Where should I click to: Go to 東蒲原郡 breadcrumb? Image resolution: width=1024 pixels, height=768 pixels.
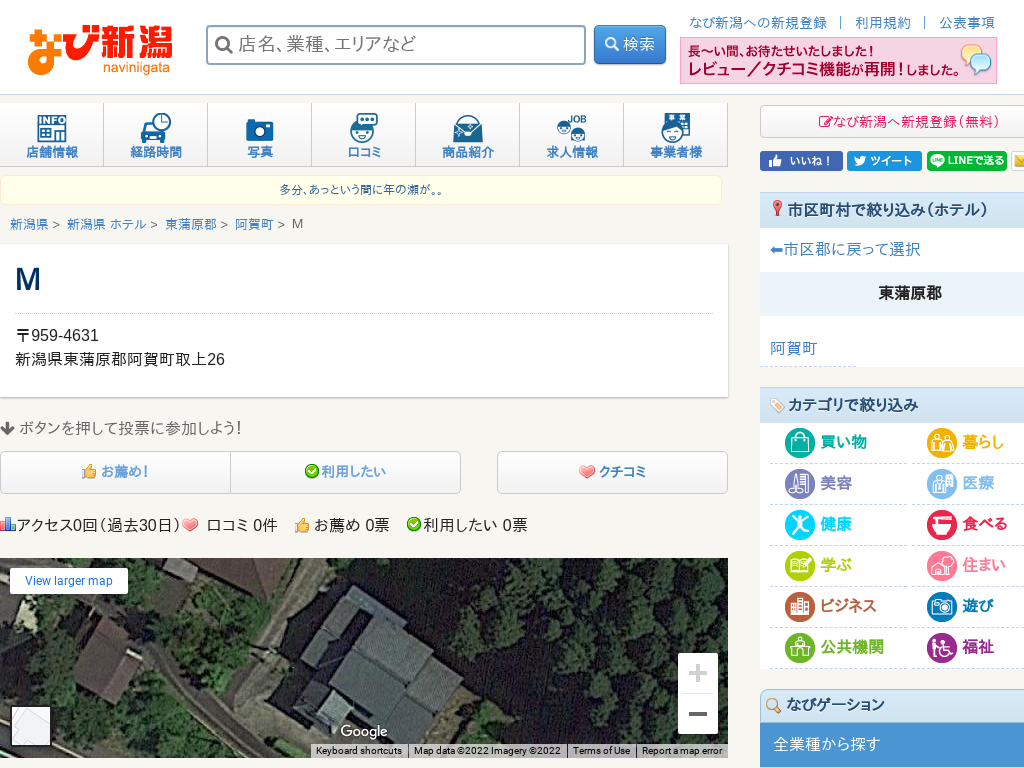[191, 225]
